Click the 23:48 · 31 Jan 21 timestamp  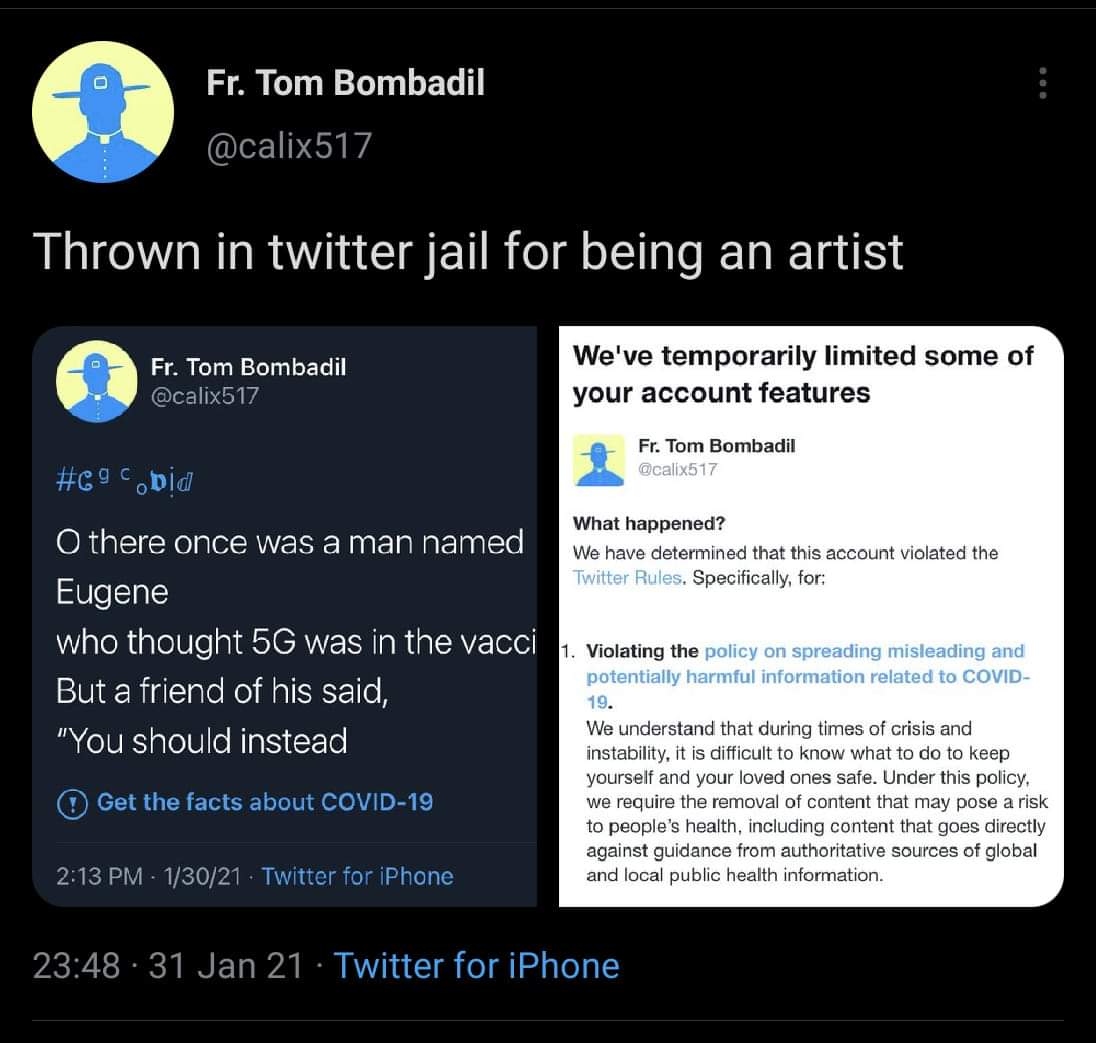[x=168, y=966]
